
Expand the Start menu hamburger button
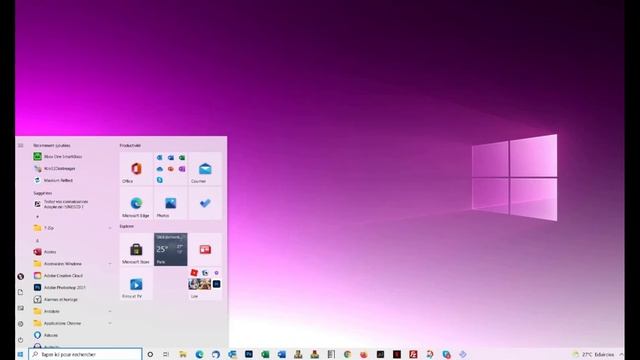[21, 145]
